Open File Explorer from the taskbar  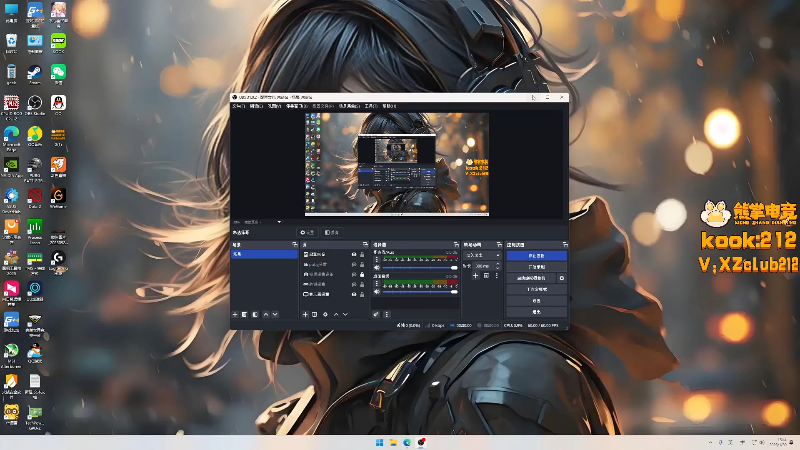pyautogui.click(x=393, y=442)
